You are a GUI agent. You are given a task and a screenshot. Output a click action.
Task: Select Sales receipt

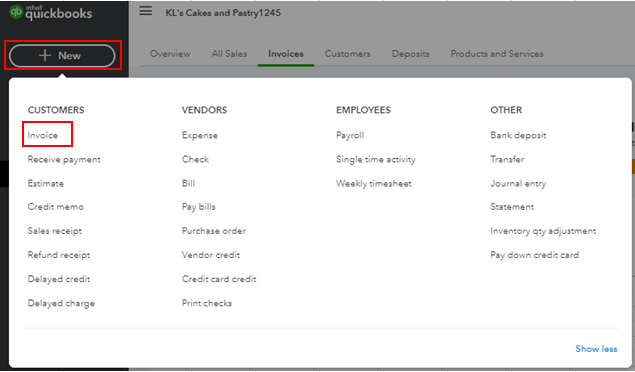55,231
